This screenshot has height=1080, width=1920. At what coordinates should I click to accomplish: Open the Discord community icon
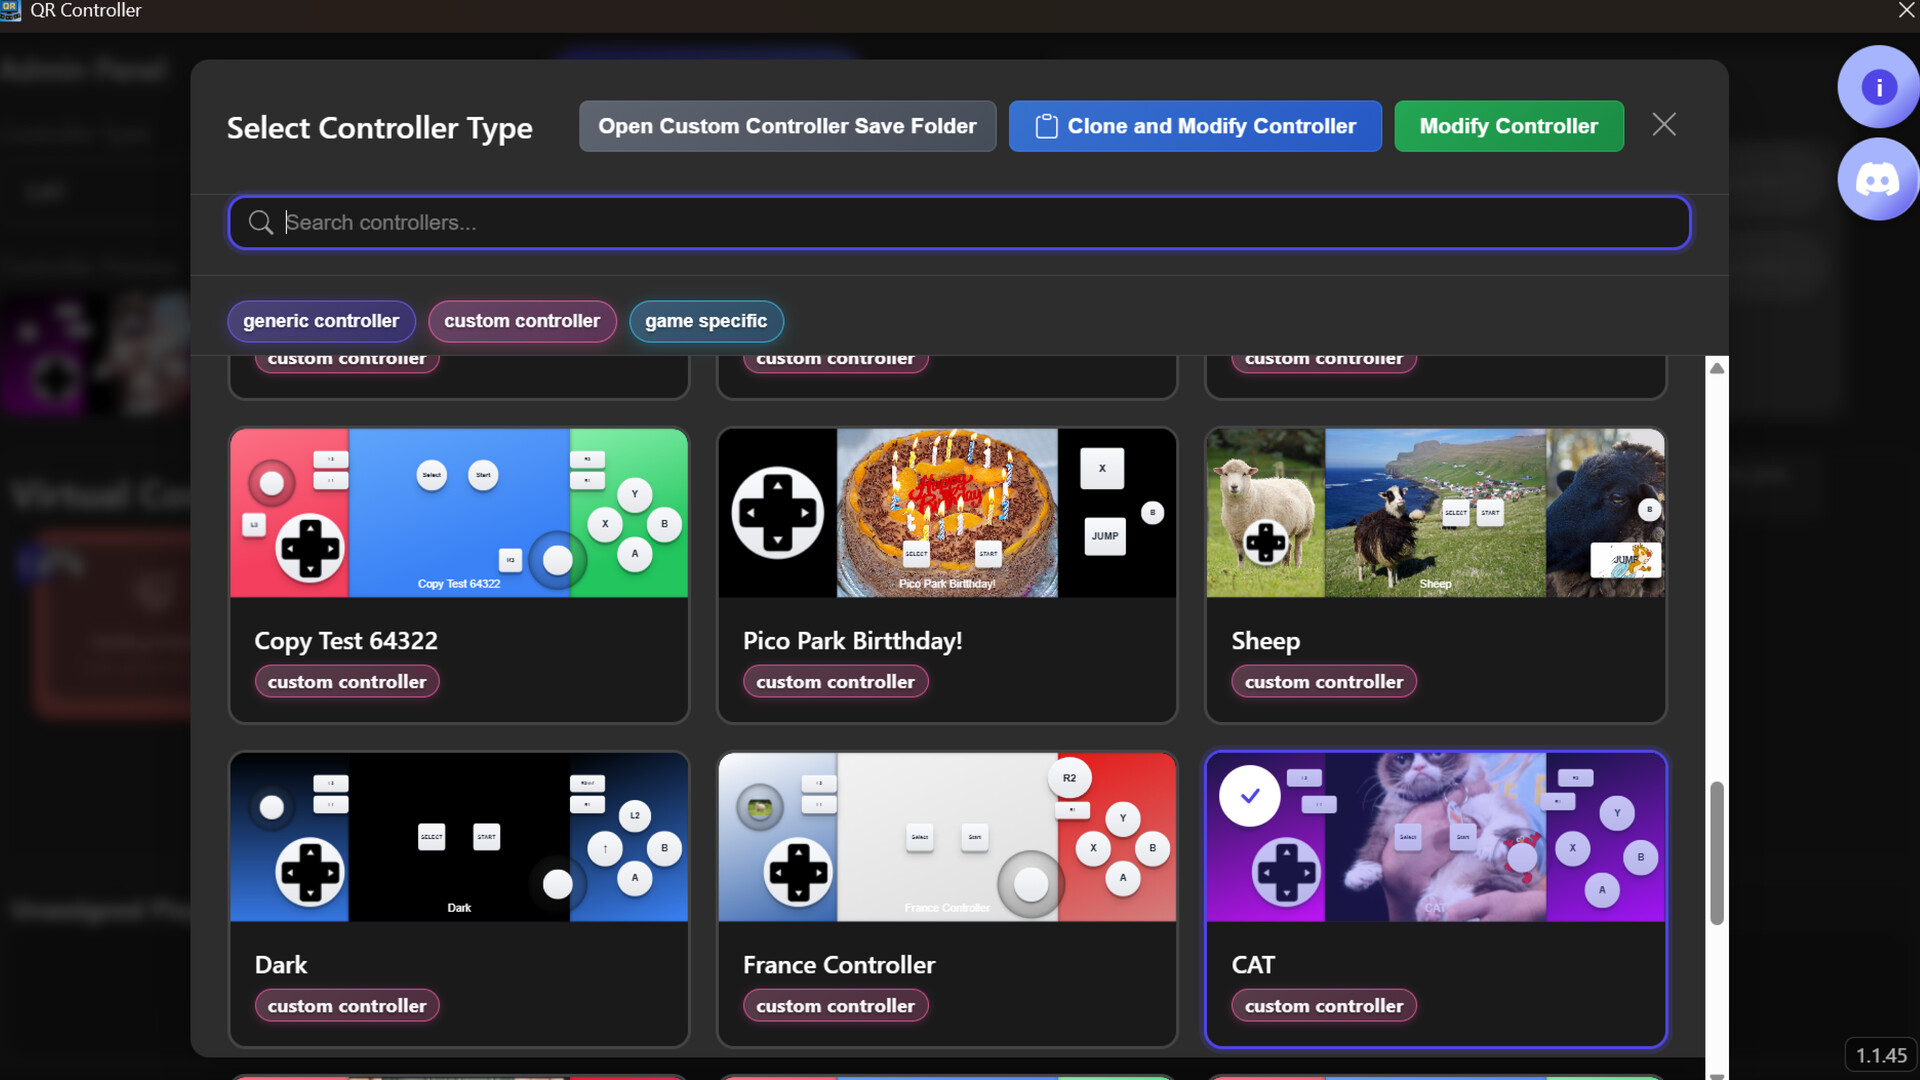click(x=1878, y=179)
